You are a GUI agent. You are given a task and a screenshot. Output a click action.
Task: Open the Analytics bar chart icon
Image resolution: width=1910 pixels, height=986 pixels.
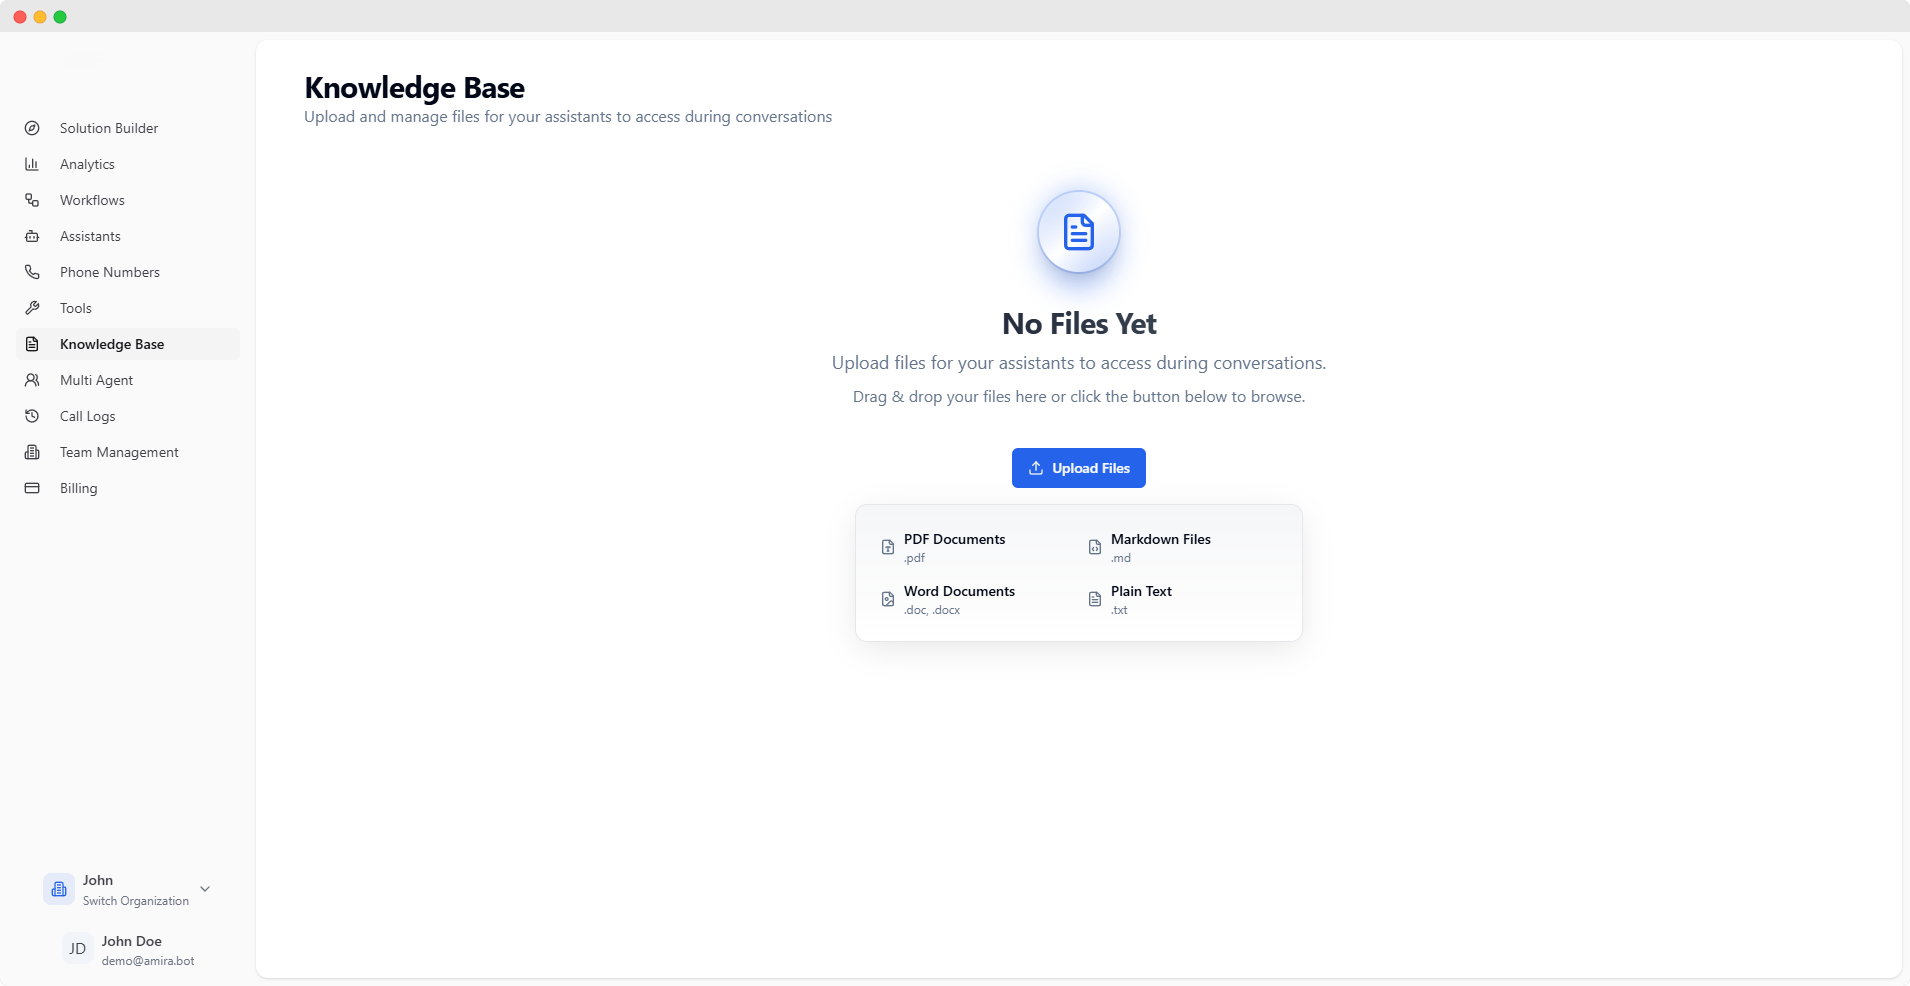[x=33, y=164]
